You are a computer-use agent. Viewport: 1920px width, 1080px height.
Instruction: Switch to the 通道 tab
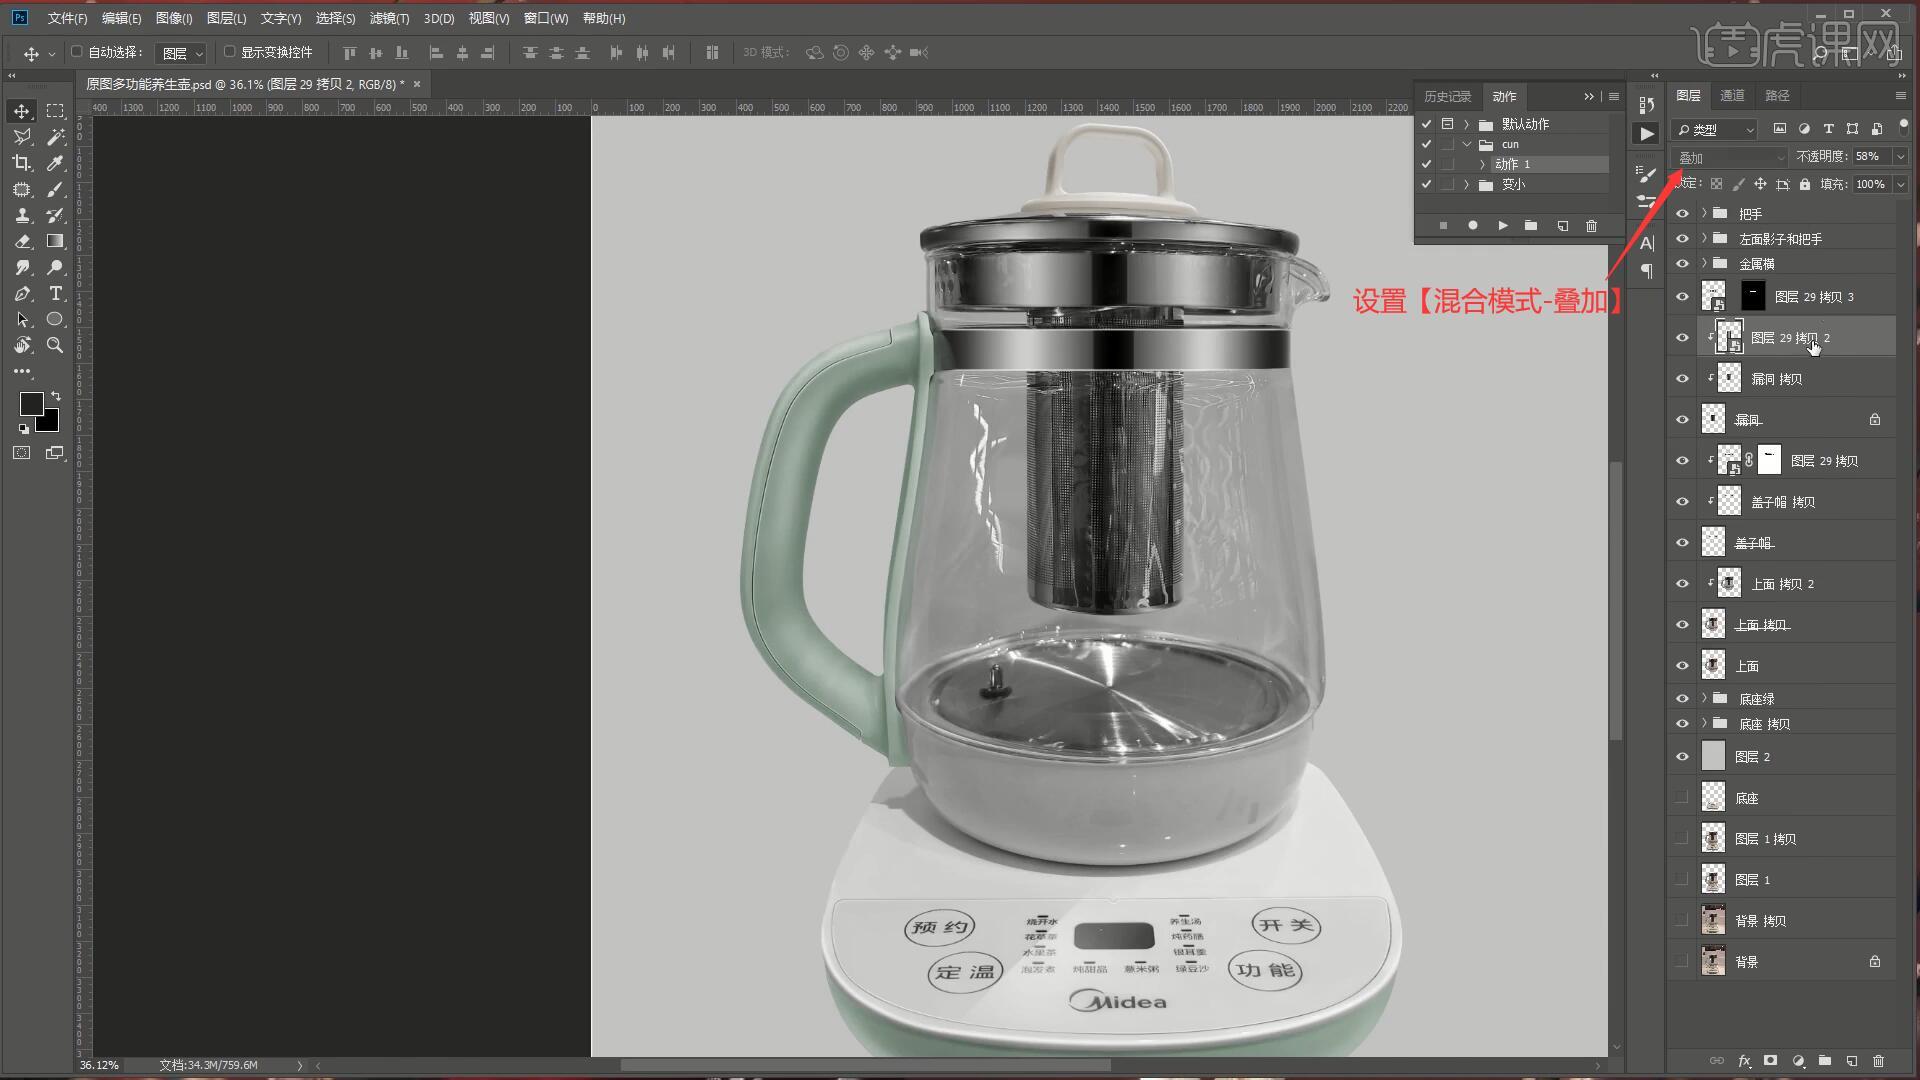[x=1732, y=96]
